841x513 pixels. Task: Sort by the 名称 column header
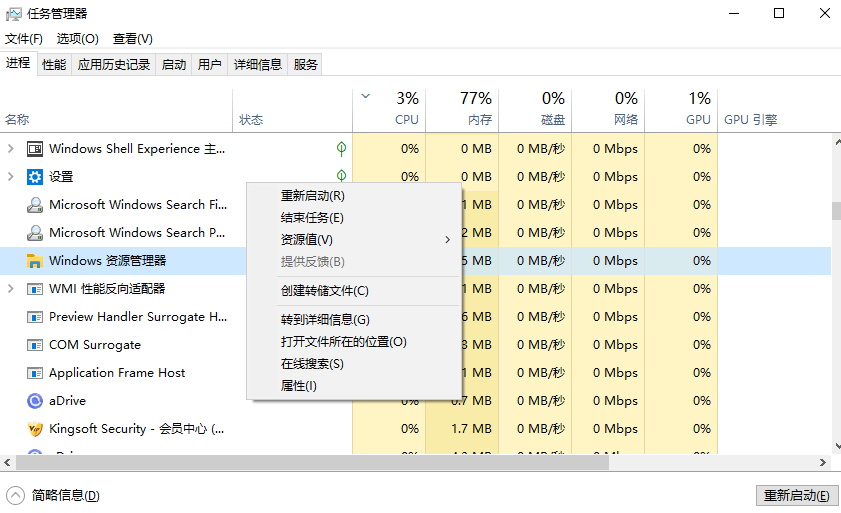(116, 110)
